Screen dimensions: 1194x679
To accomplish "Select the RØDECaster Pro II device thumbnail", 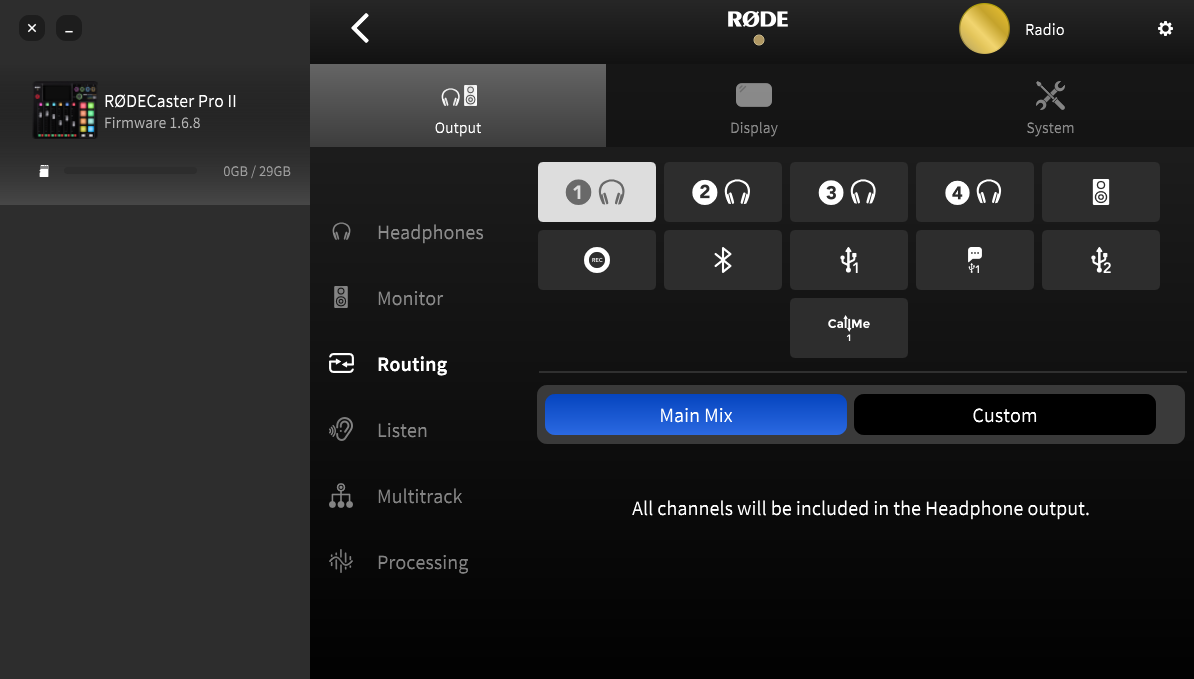I will (x=65, y=110).
